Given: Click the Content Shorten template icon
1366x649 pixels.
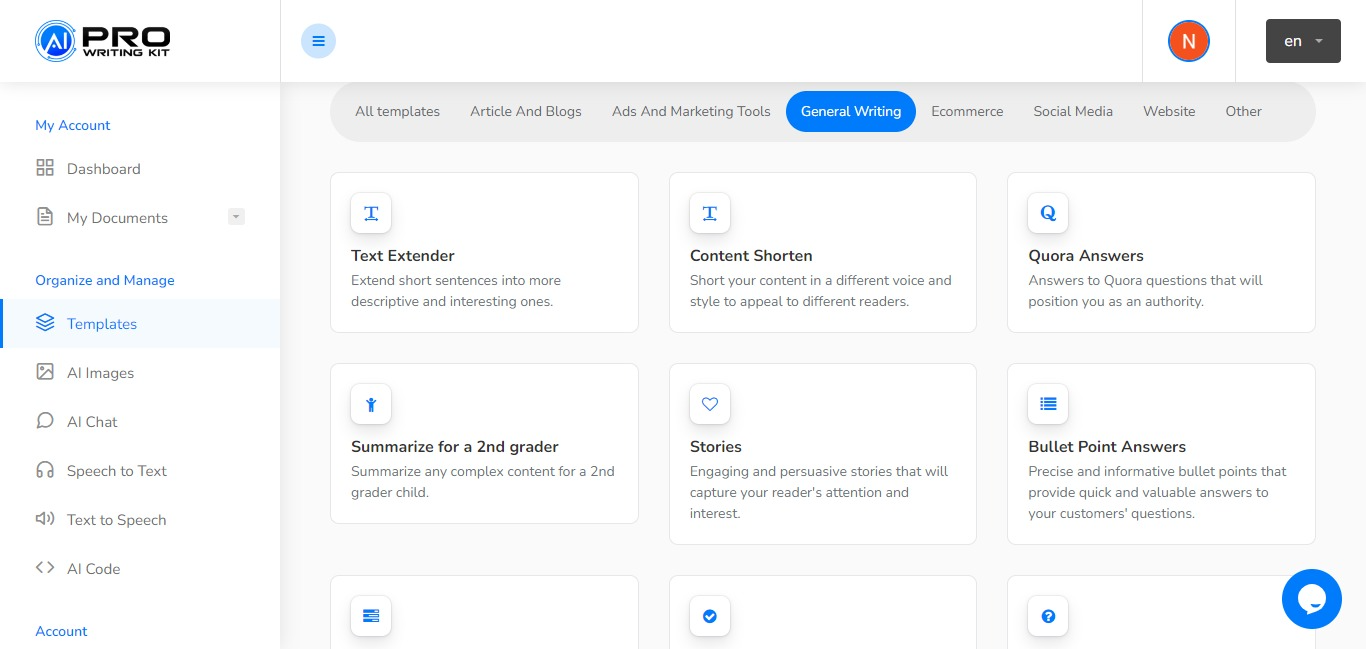Looking at the screenshot, I should point(710,213).
